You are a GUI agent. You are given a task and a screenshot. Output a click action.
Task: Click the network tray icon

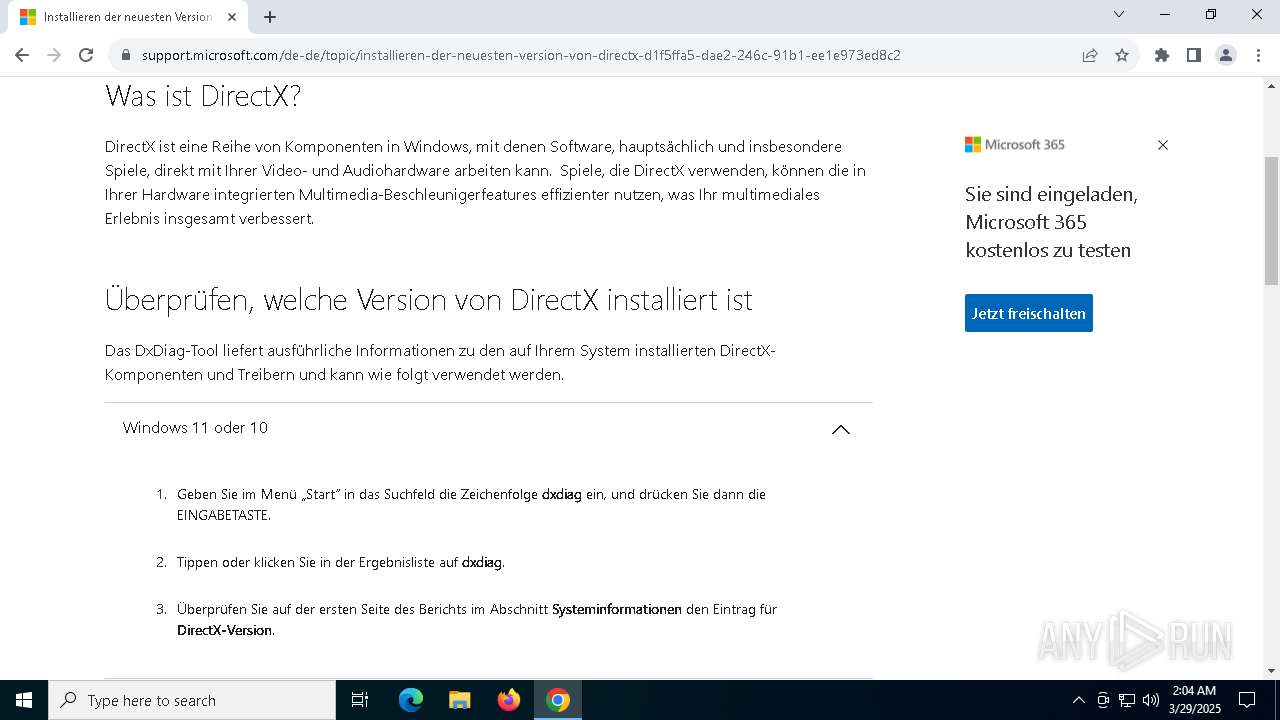click(1127, 700)
